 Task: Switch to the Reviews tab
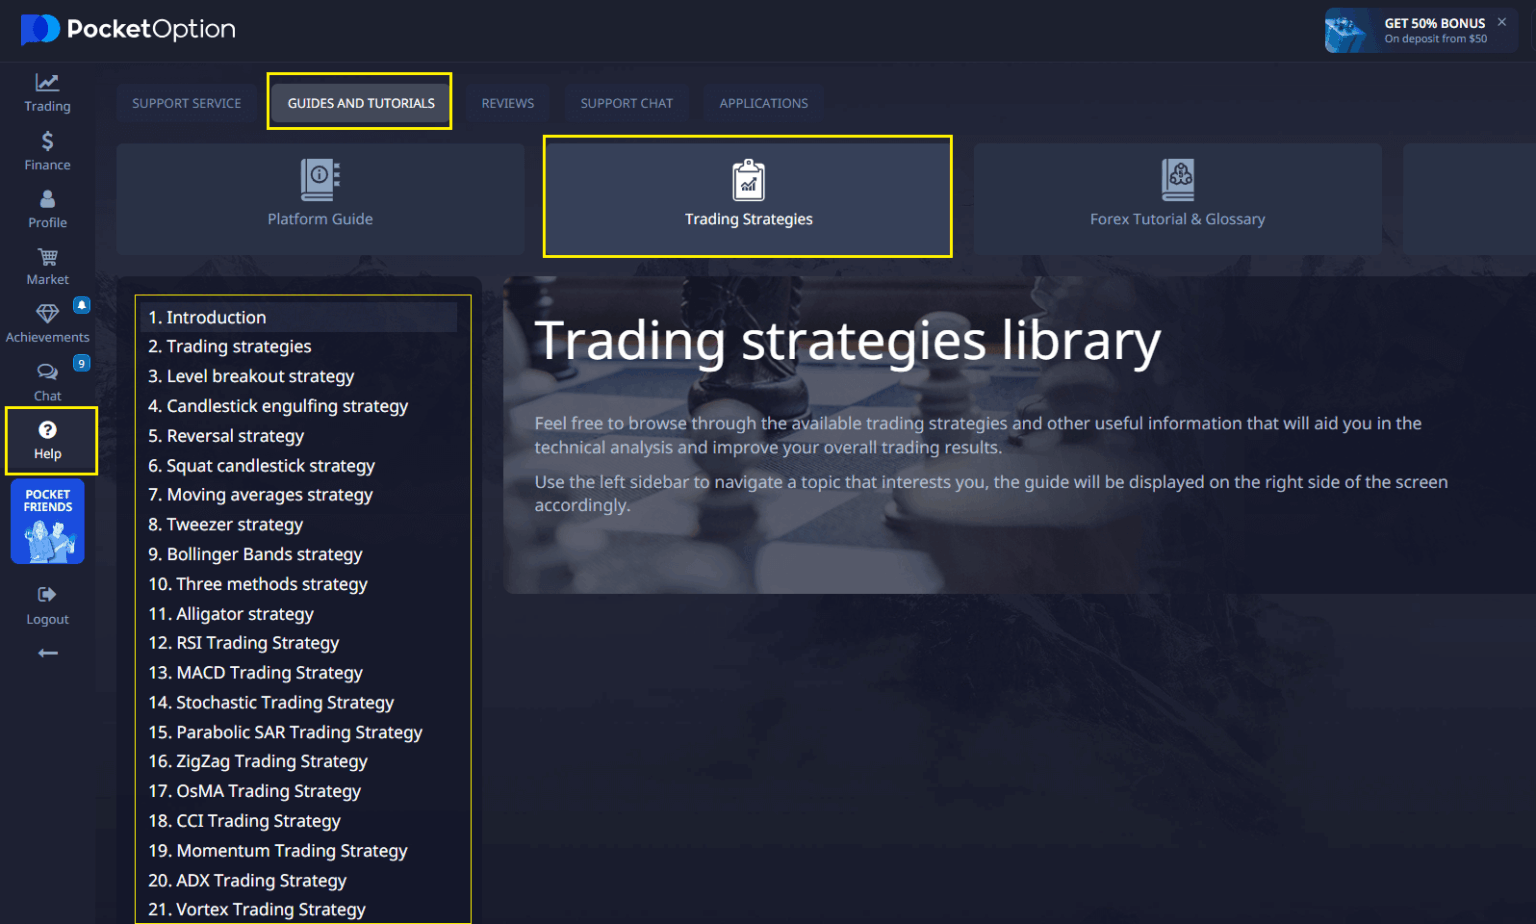(508, 102)
